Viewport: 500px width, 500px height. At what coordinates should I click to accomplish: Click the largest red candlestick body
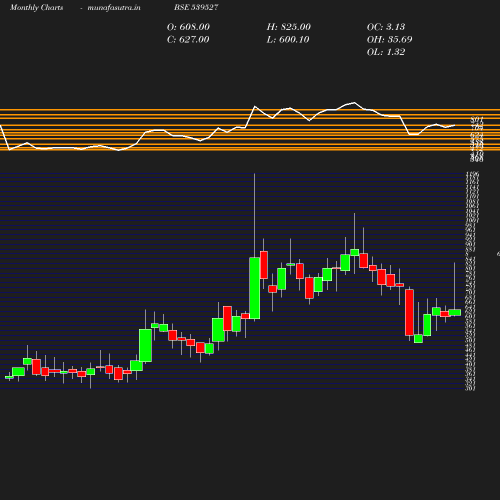click(409, 312)
